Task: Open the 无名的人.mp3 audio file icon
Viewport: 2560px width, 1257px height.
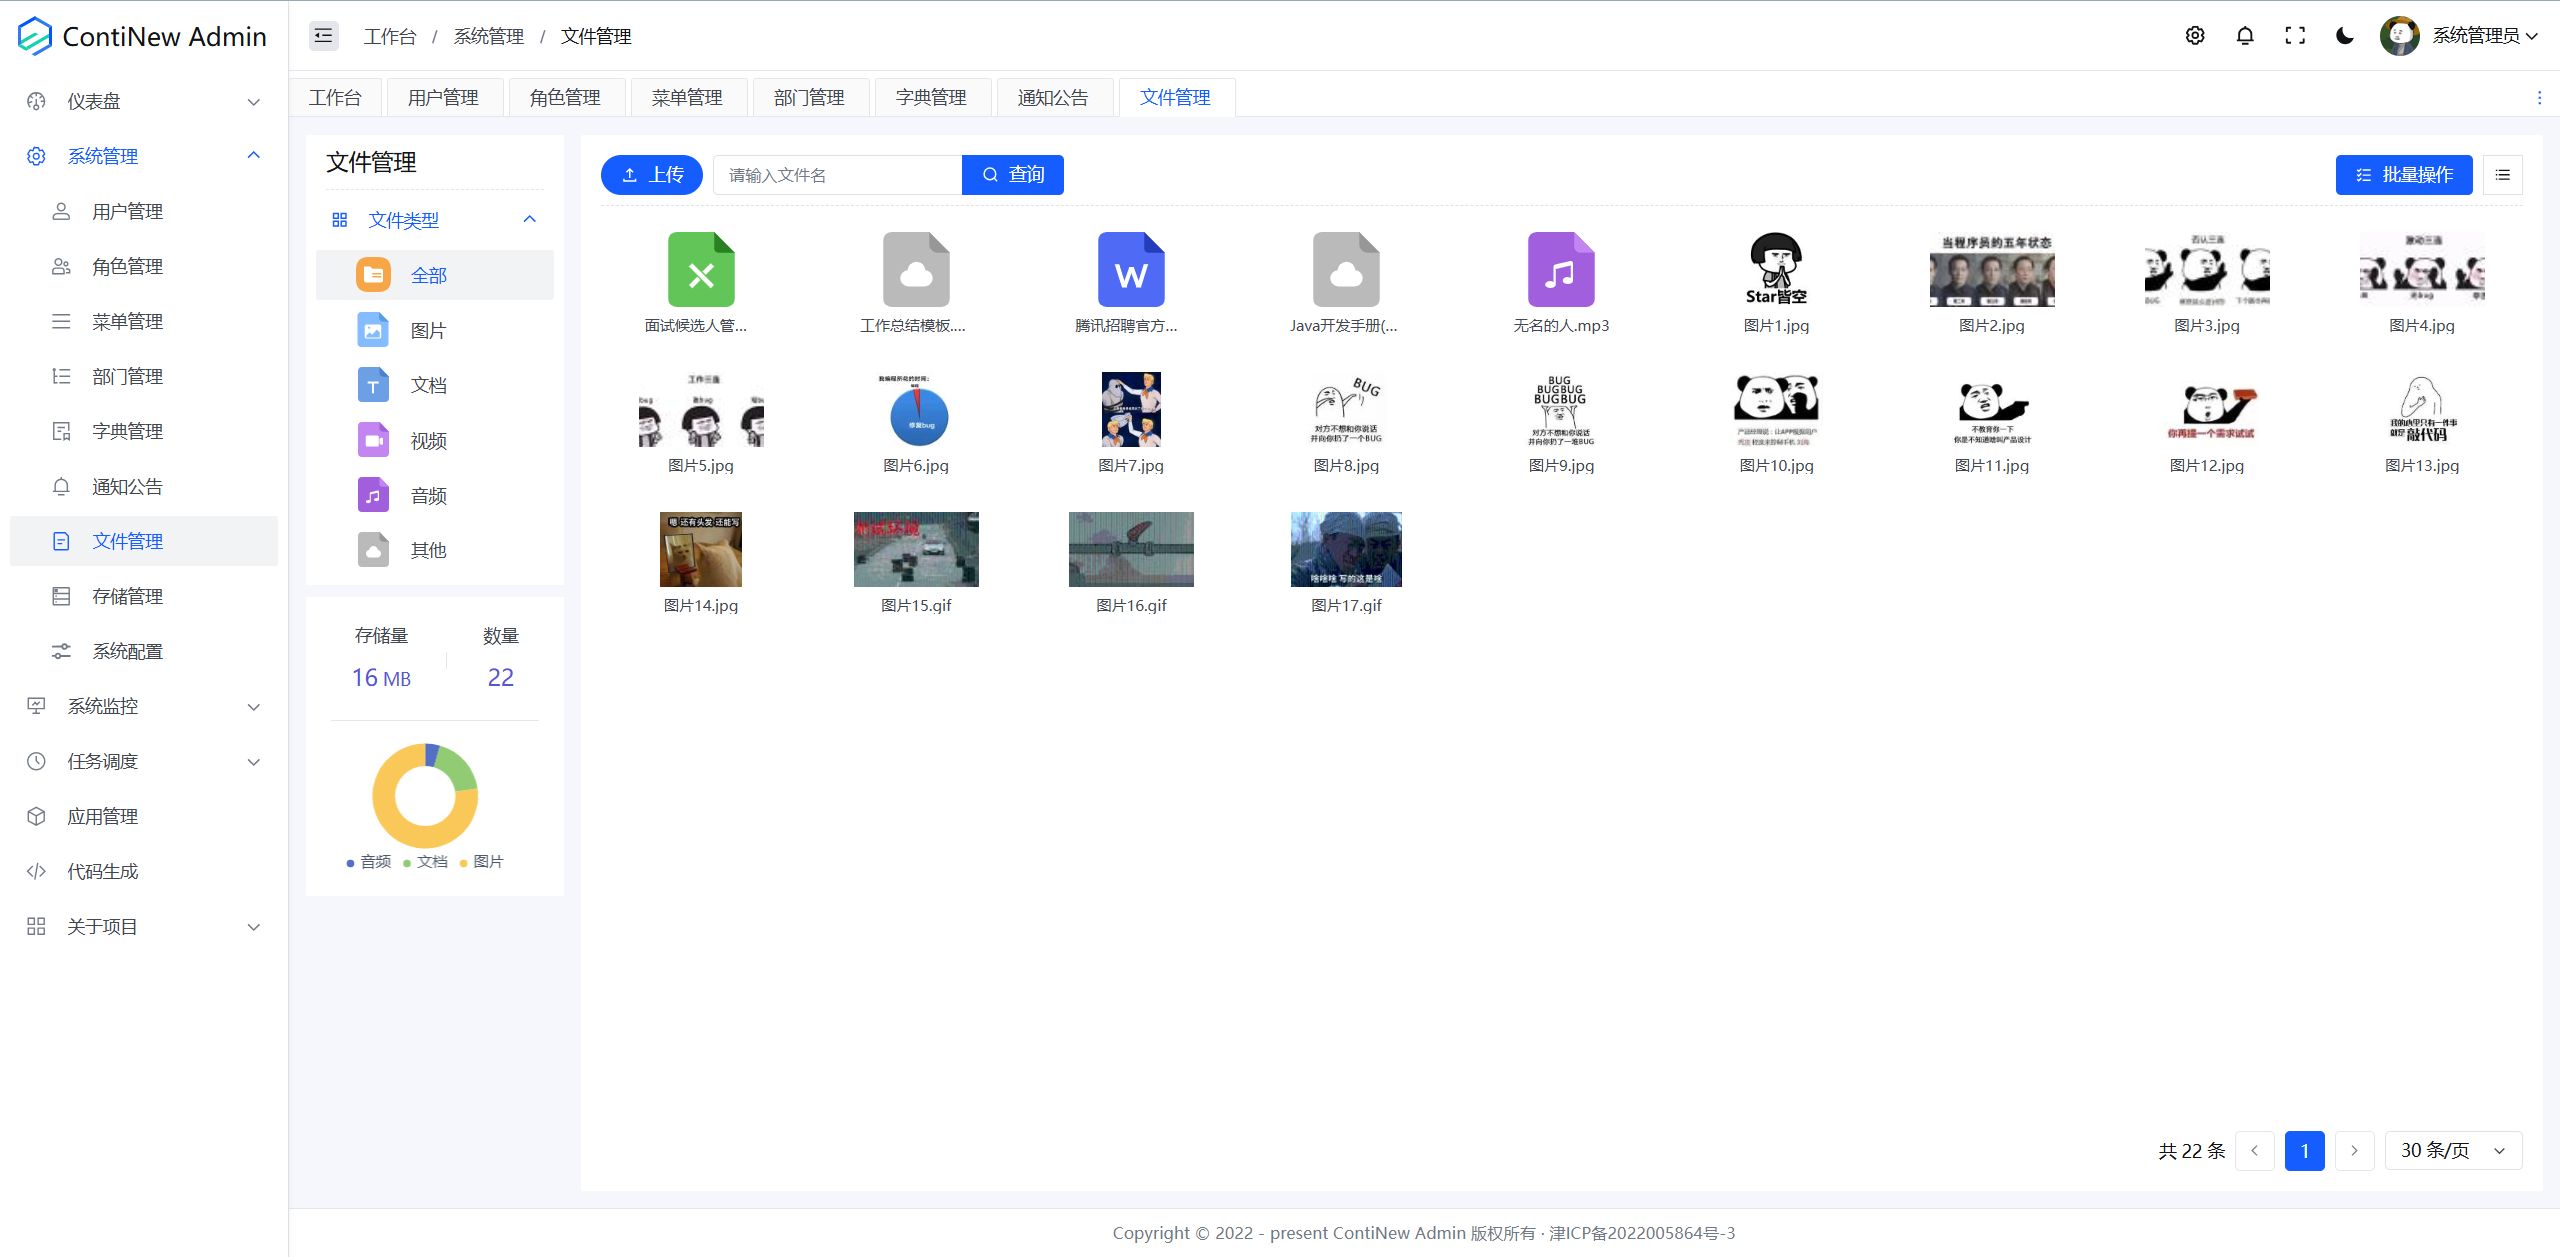Action: [x=1561, y=270]
